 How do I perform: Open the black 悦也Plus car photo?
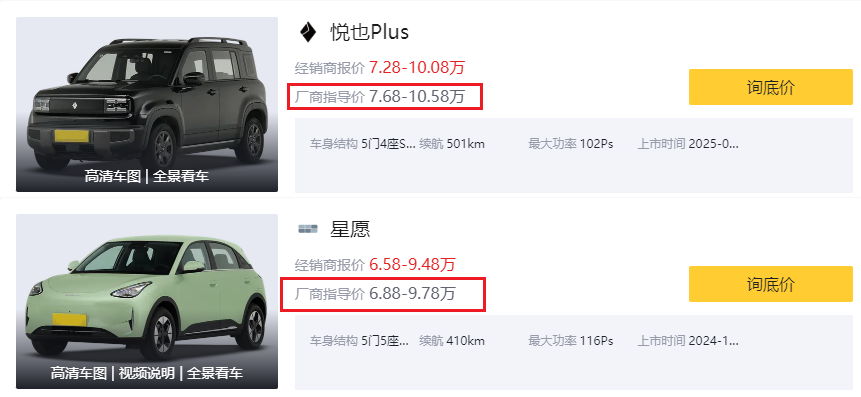(x=147, y=104)
